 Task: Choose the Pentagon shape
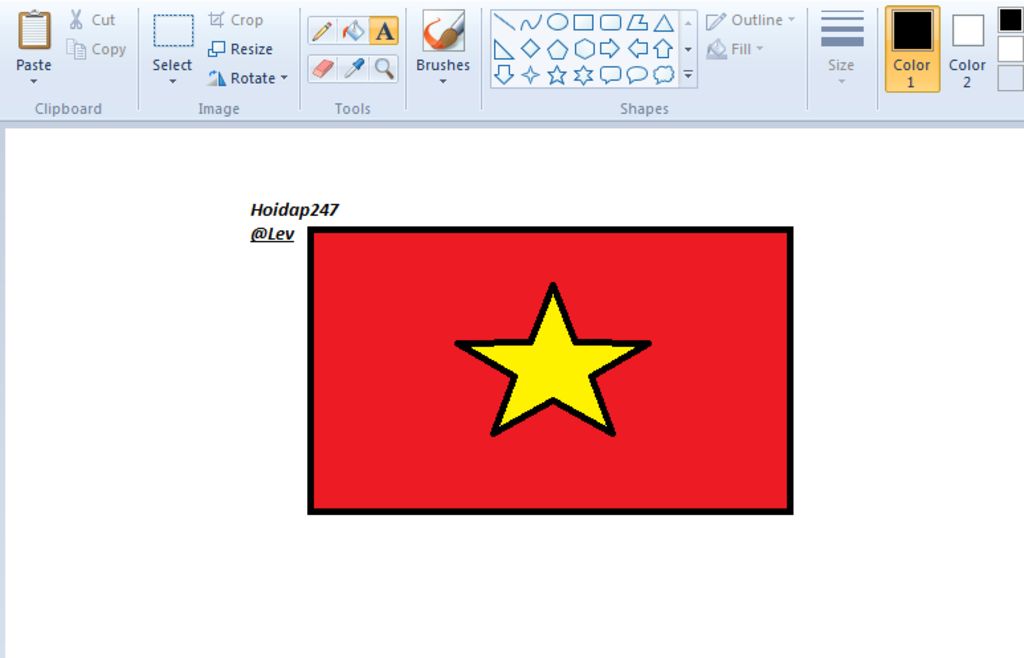coord(557,49)
